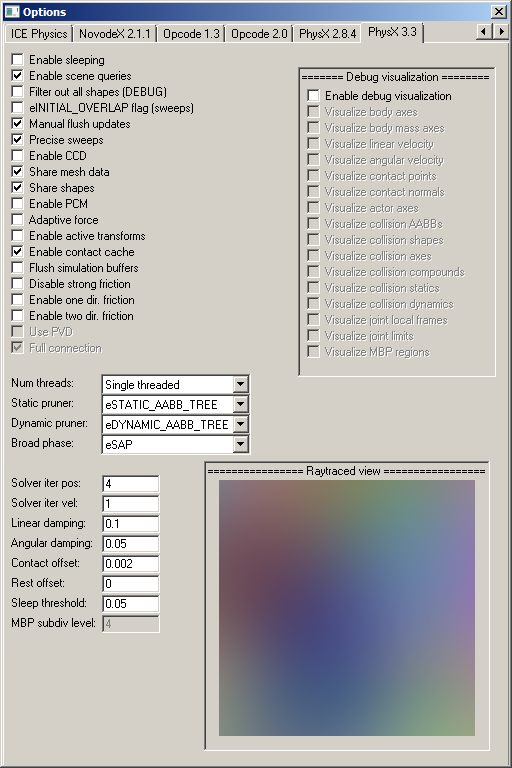Screen dimensions: 512x768
Task: Check Enable one dir. friction
Action: pos(18,300)
